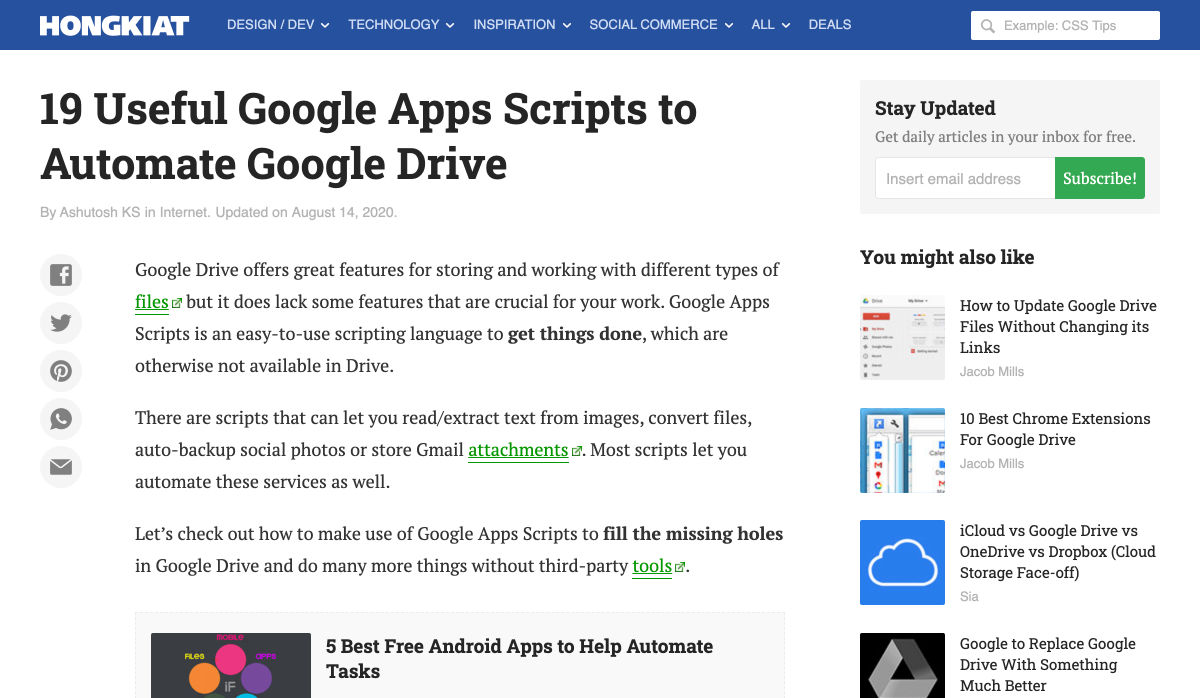Expand the All categories menu
The height and width of the screenshot is (698, 1200).
[x=770, y=25]
